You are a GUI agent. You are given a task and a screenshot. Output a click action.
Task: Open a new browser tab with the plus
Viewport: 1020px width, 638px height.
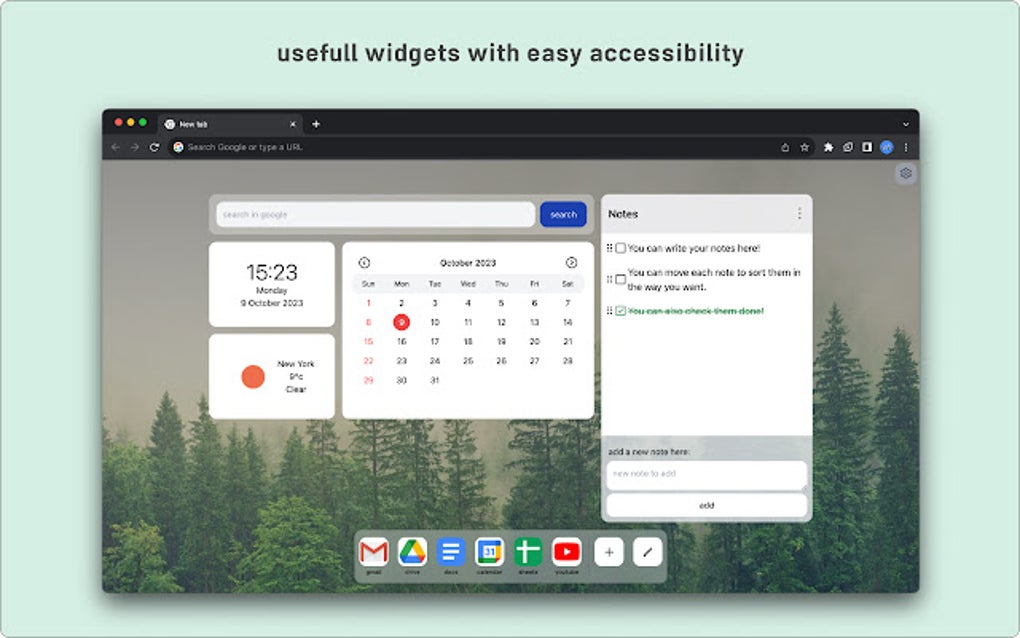pos(316,124)
